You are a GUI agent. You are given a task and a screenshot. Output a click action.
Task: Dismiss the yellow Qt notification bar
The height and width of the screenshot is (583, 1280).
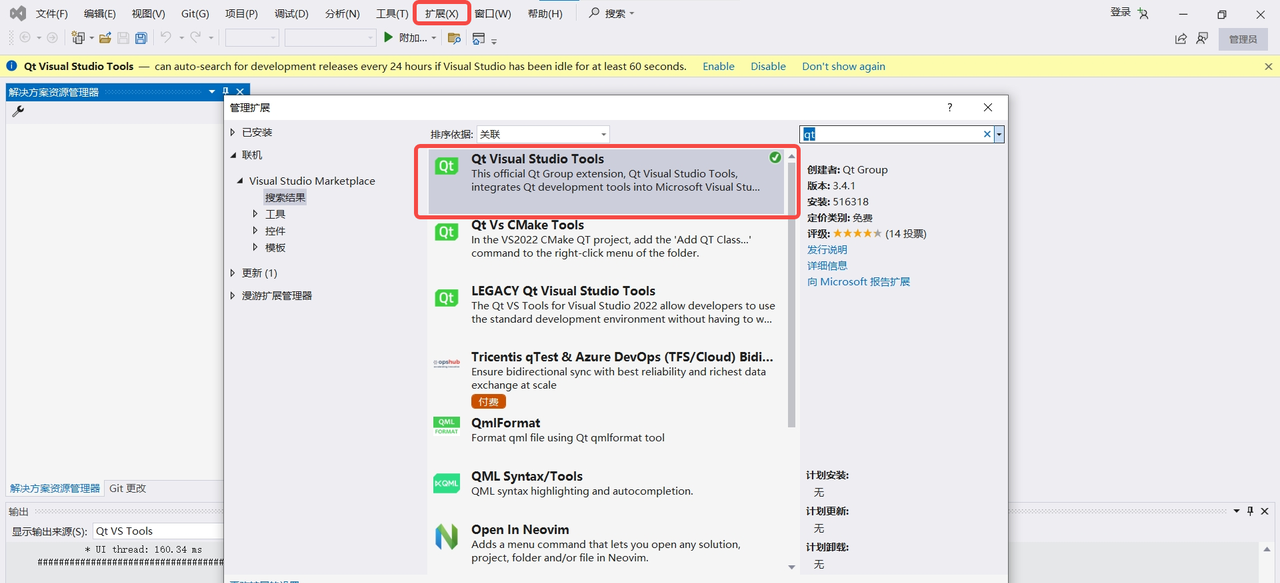click(x=1269, y=66)
